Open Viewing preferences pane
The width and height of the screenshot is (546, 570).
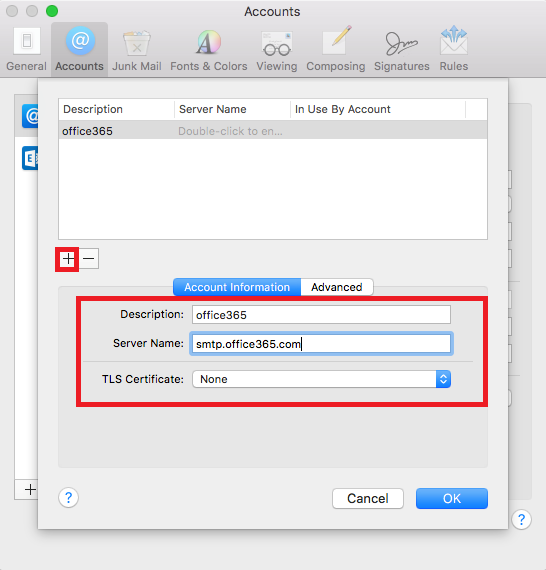pyautogui.click(x=277, y=49)
